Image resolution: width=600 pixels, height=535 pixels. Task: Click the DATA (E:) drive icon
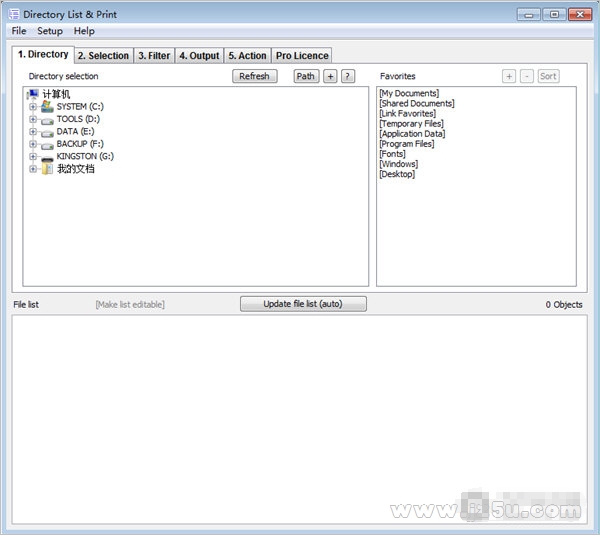coord(47,133)
